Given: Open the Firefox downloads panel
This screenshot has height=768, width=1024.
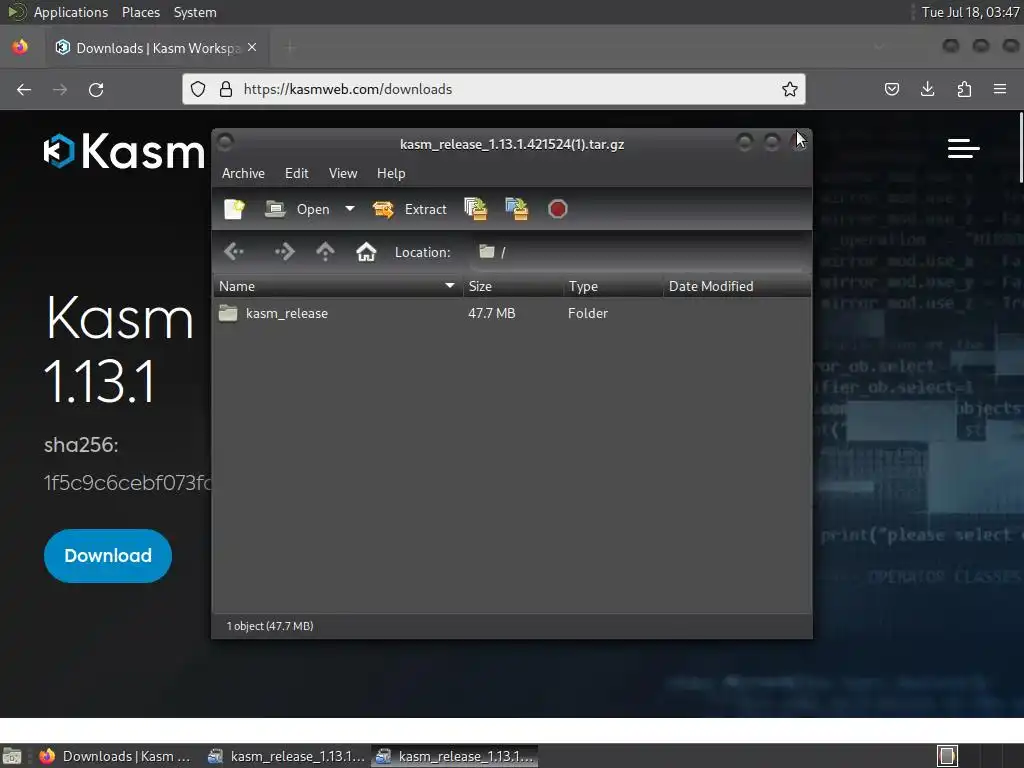Looking at the screenshot, I should click(927, 89).
